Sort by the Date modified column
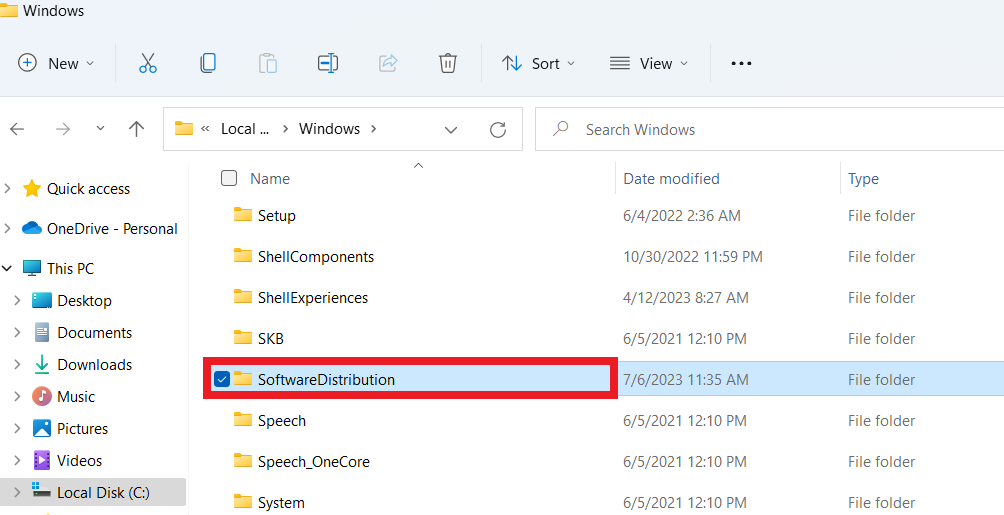 (671, 178)
